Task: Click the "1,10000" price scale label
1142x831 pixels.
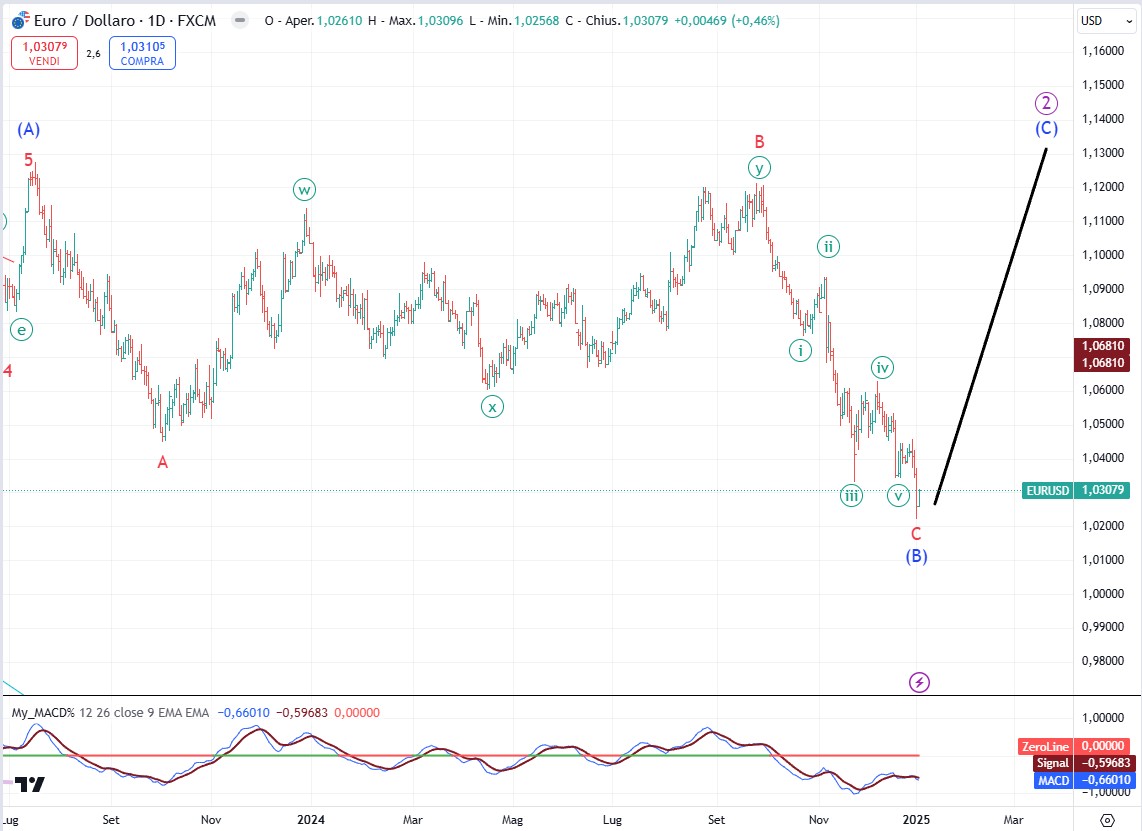Action: [x=1103, y=255]
